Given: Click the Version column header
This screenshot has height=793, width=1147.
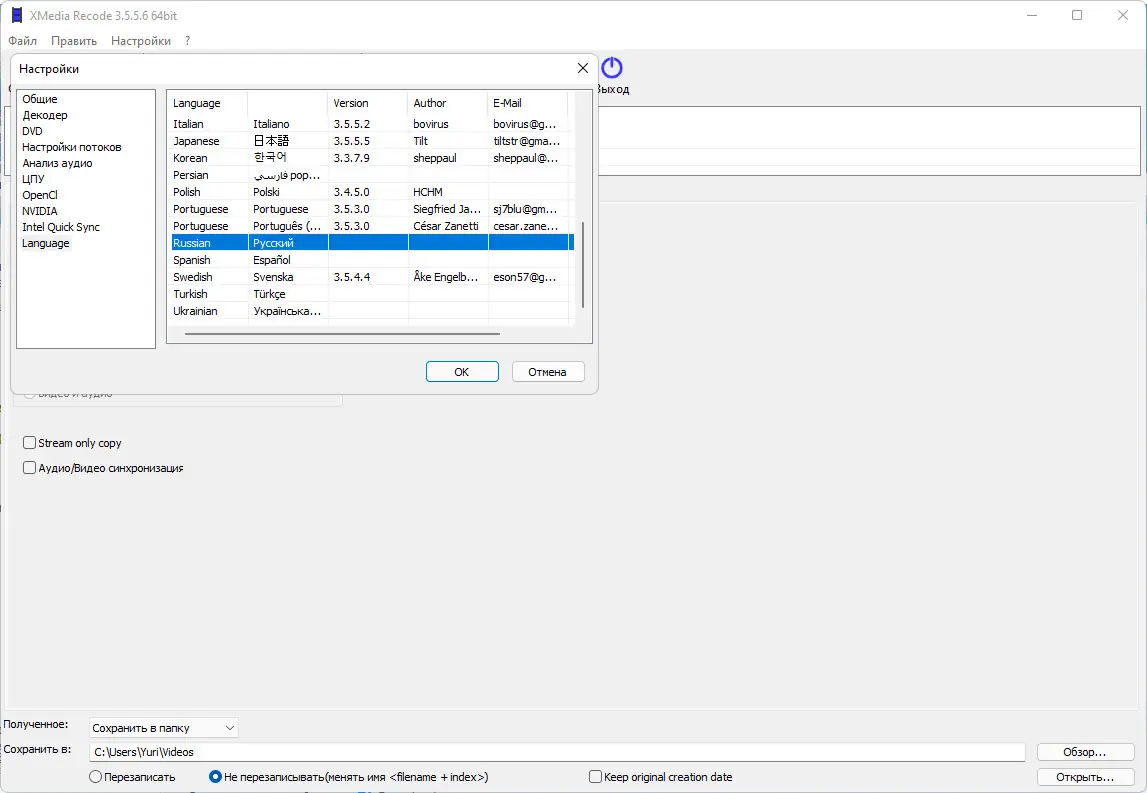Looking at the screenshot, I should (367, 103).
